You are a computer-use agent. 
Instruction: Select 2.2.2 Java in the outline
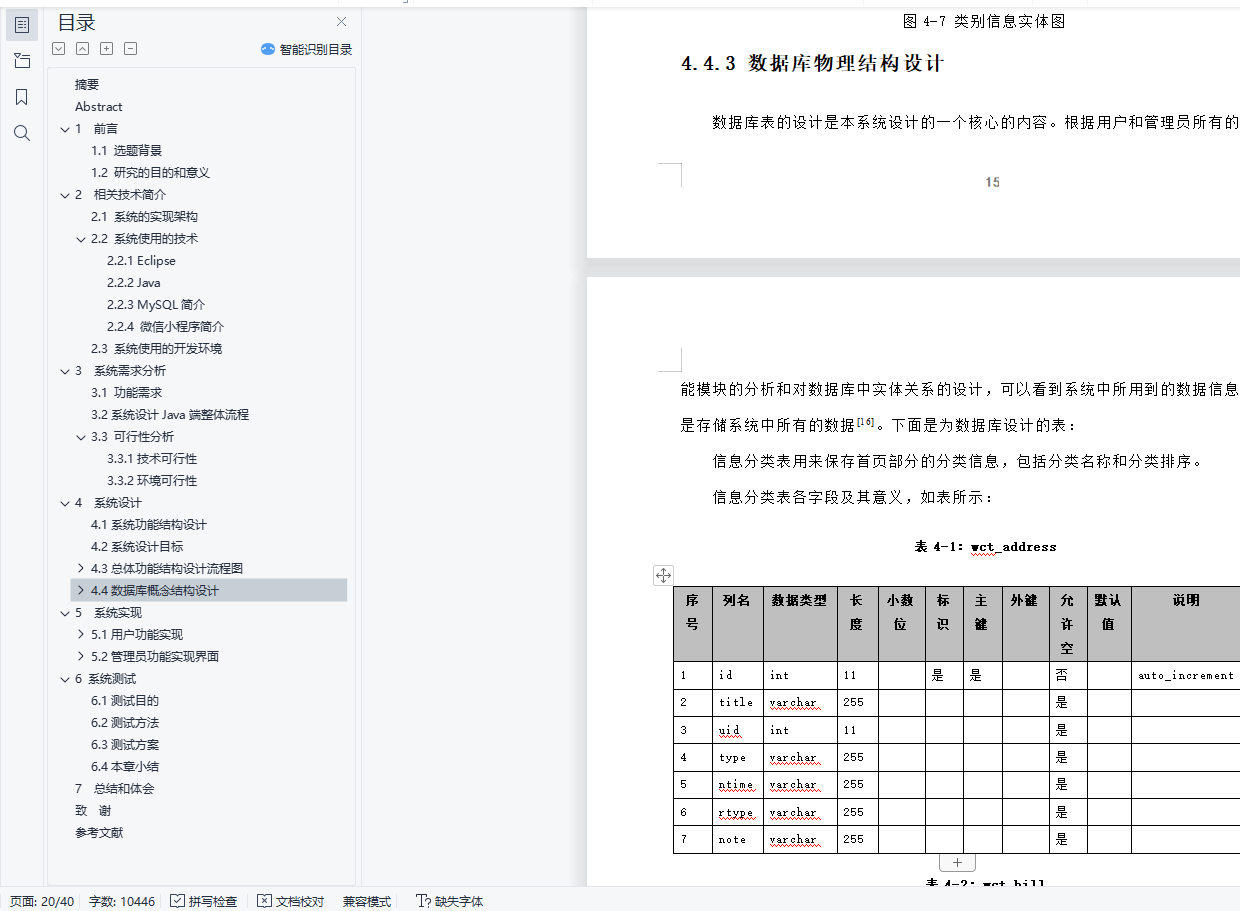133,283
